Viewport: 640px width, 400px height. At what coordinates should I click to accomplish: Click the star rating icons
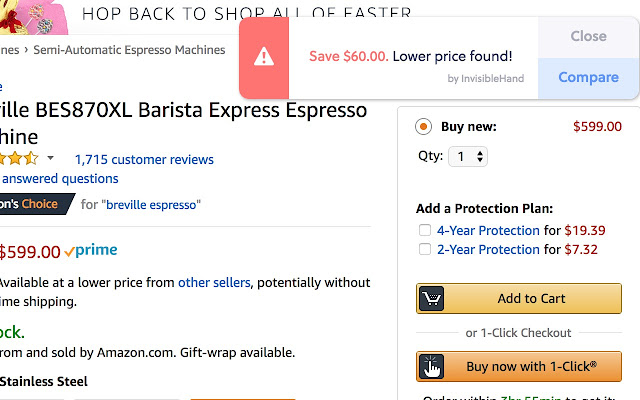point(18,158)
